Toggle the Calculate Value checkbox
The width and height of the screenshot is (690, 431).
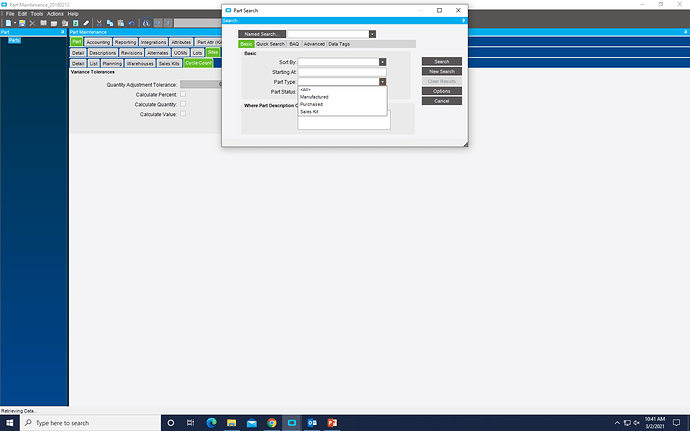point(183,114)
